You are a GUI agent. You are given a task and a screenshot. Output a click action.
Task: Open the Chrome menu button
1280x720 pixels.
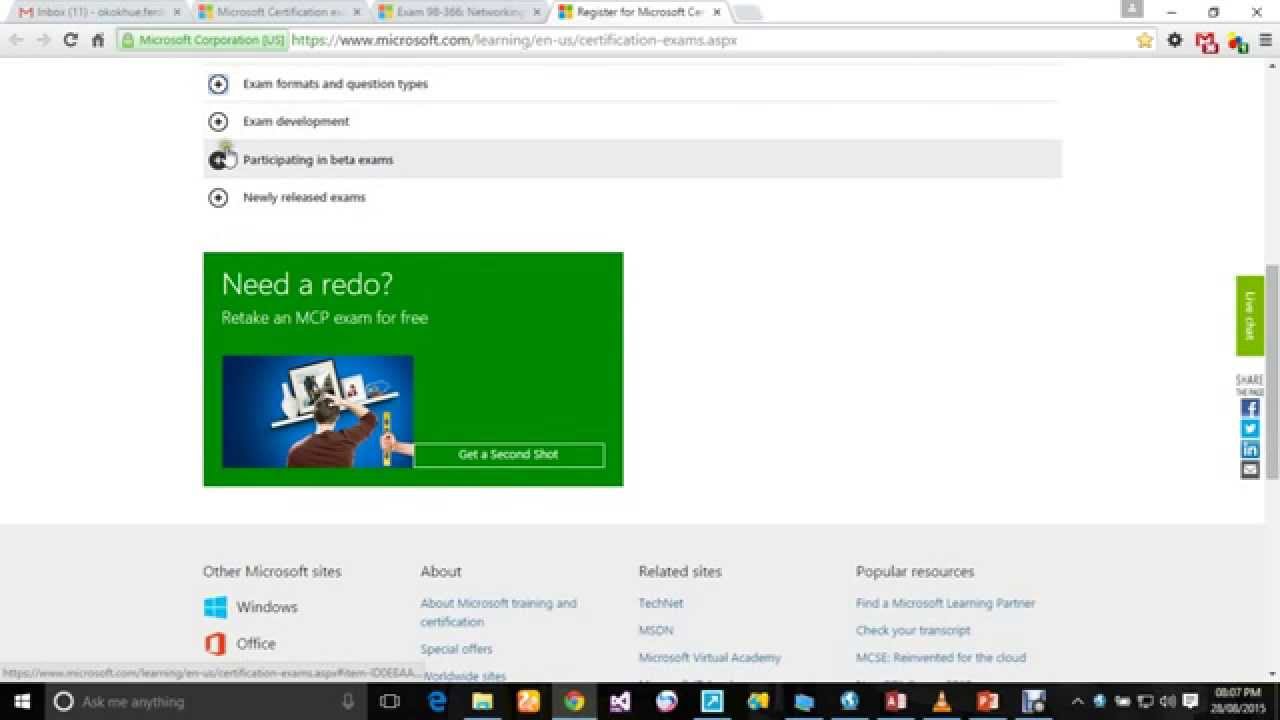pyautogui.click(x=1266, y=40)
